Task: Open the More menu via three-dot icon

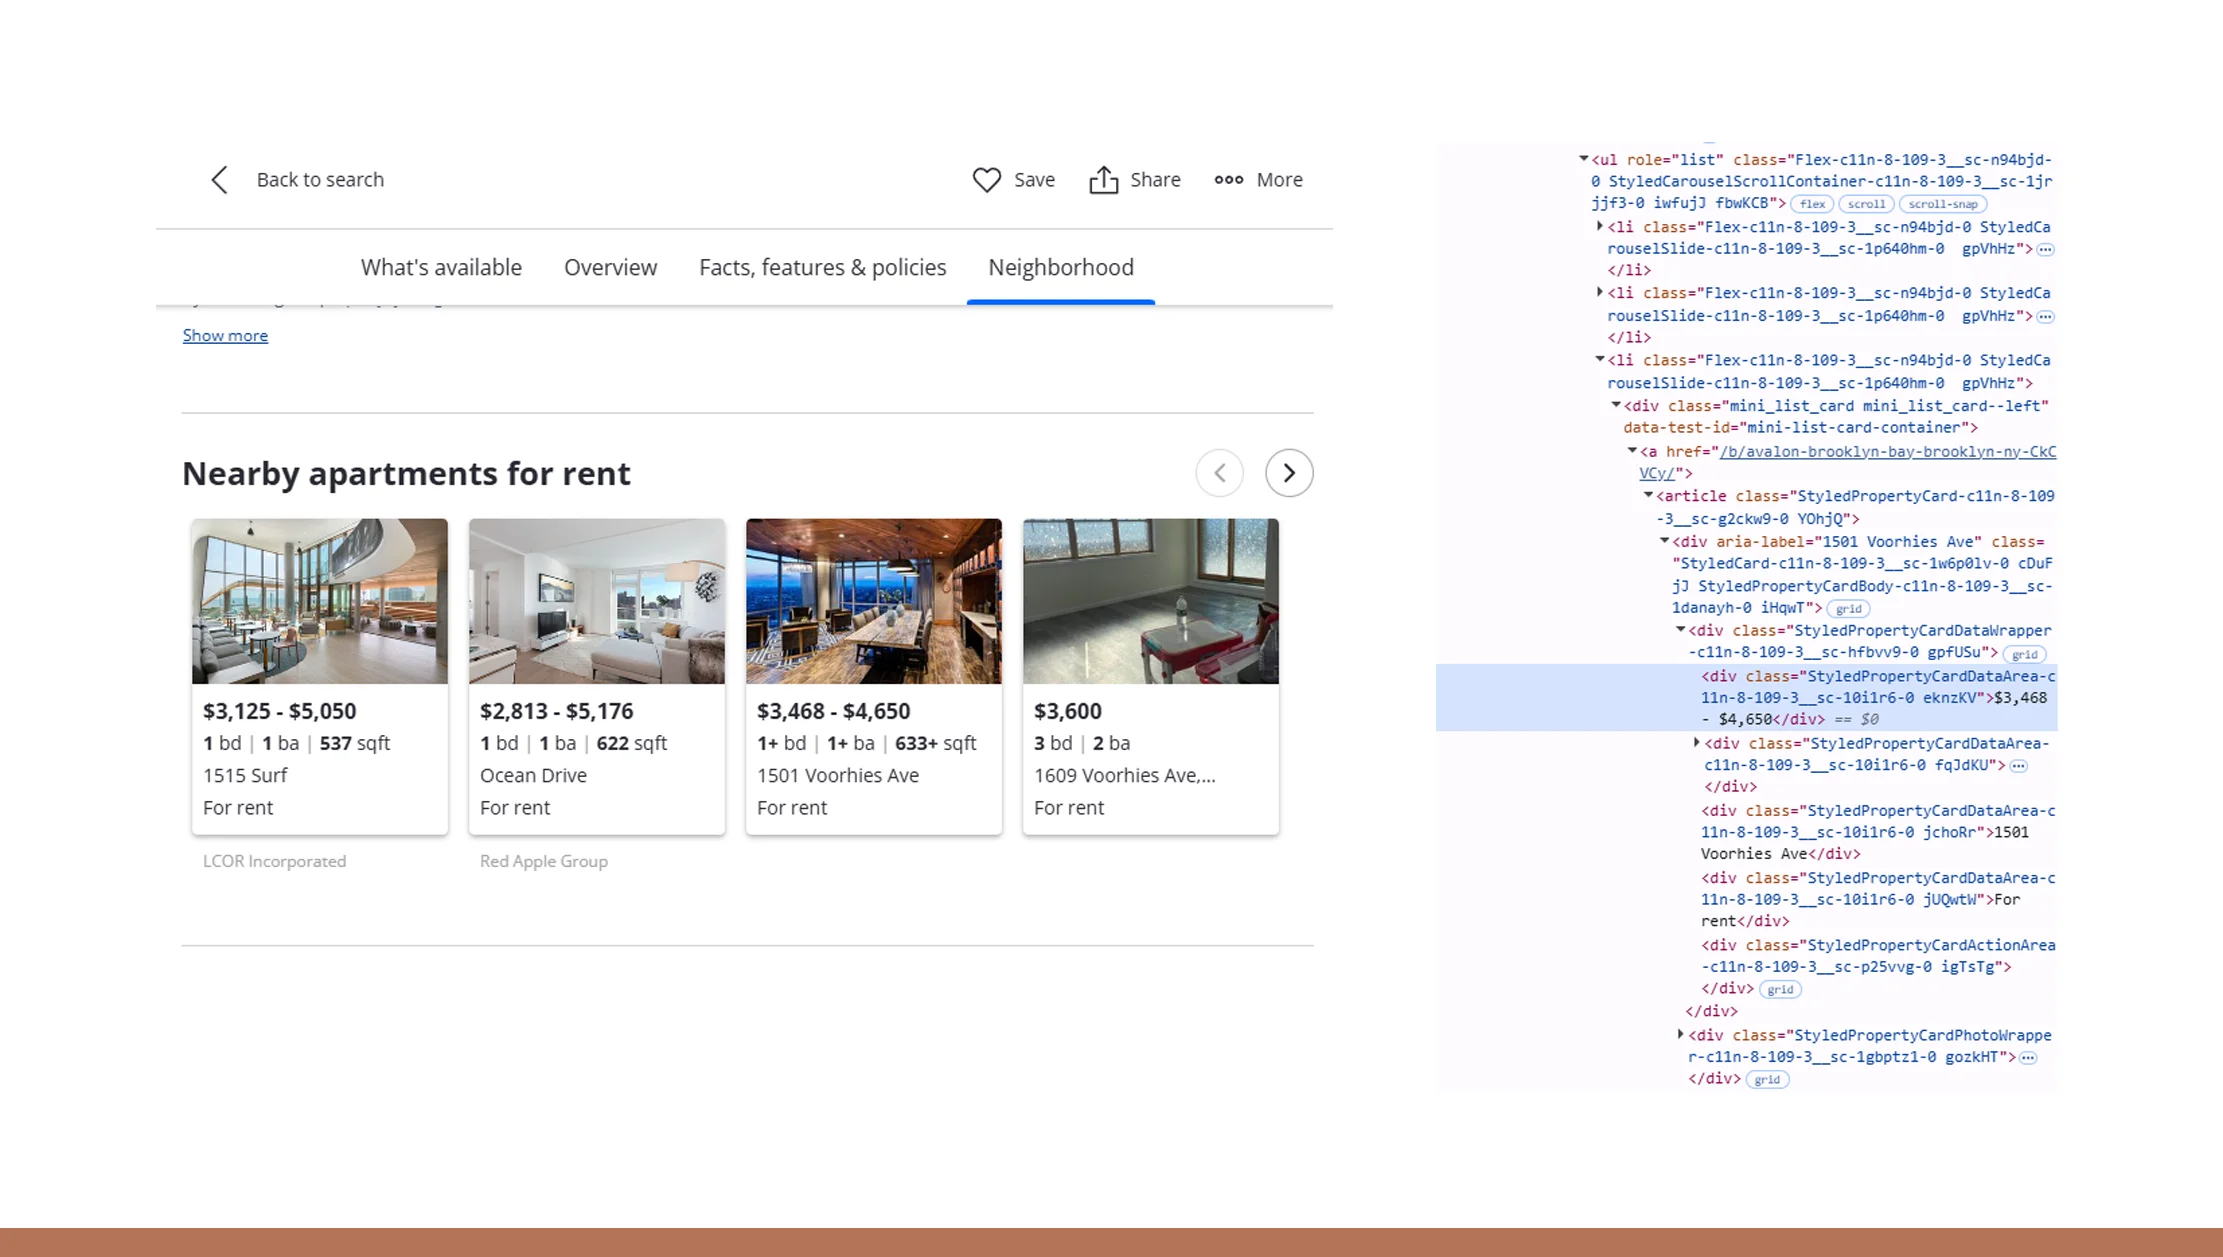Action: tap(1228, 180)
